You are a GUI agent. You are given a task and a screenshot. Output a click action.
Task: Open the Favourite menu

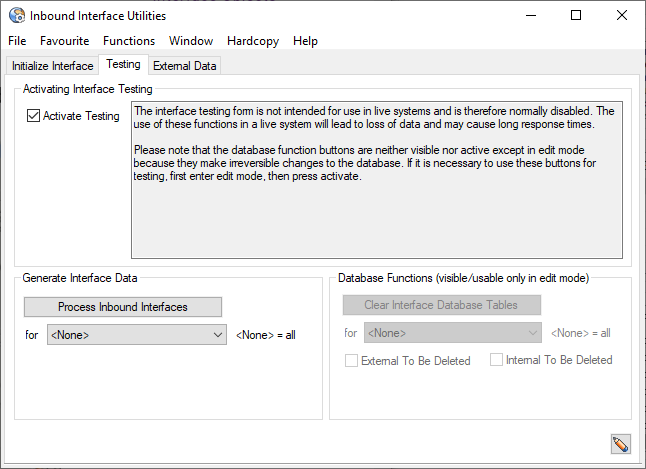coord(65,41)
